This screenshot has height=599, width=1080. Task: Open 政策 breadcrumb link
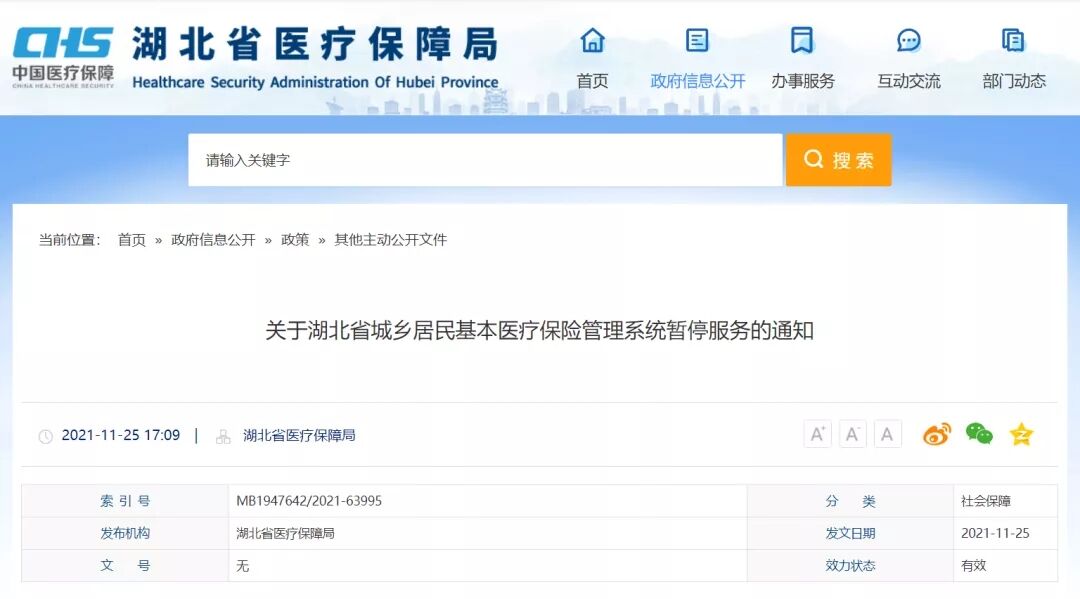click(x=295, y=240)
